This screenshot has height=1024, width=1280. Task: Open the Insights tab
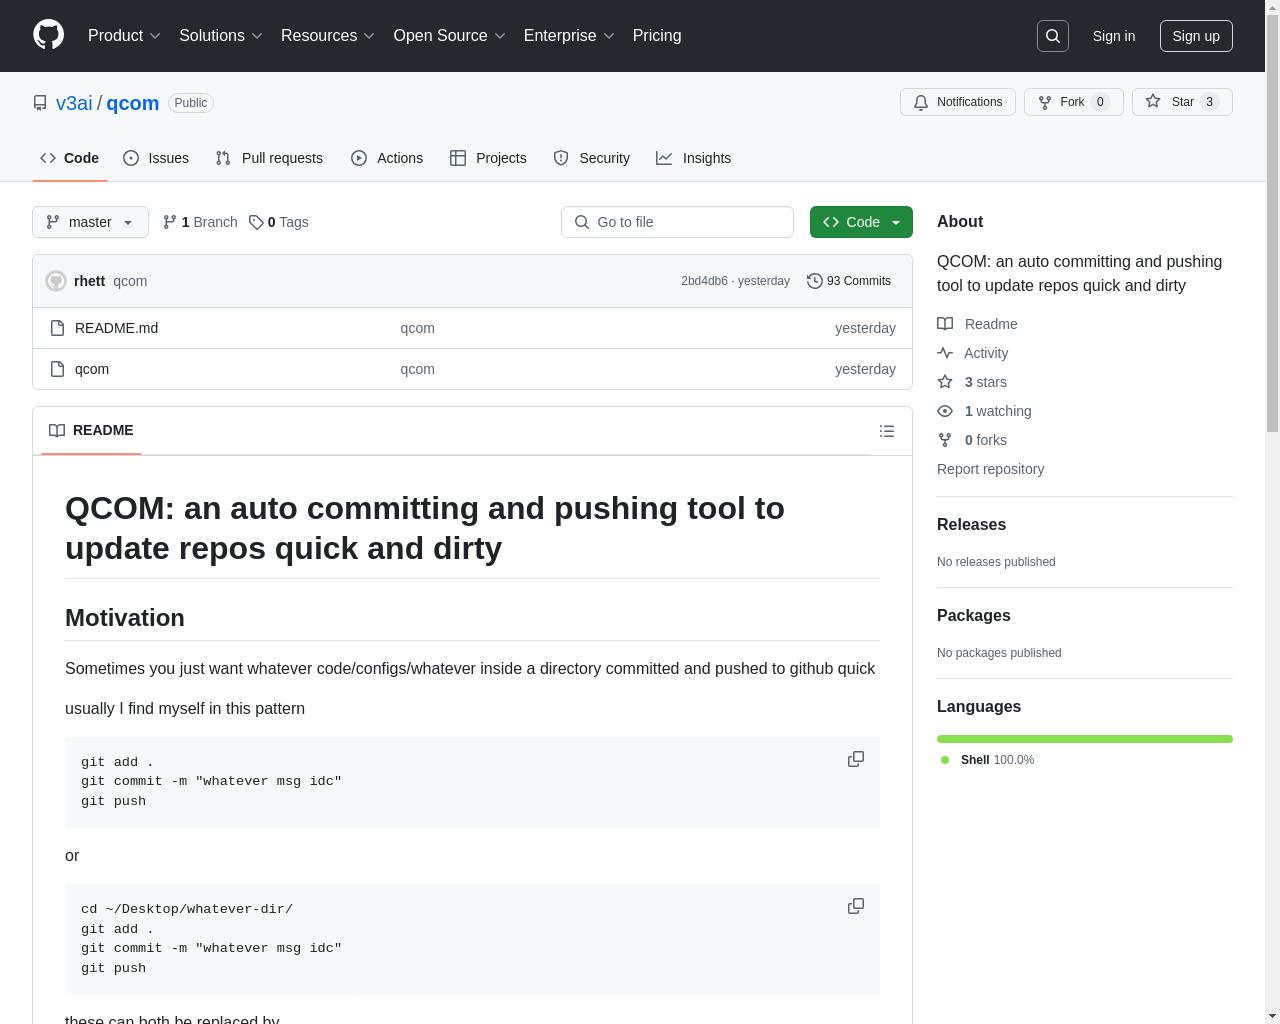tap(694, 158)
